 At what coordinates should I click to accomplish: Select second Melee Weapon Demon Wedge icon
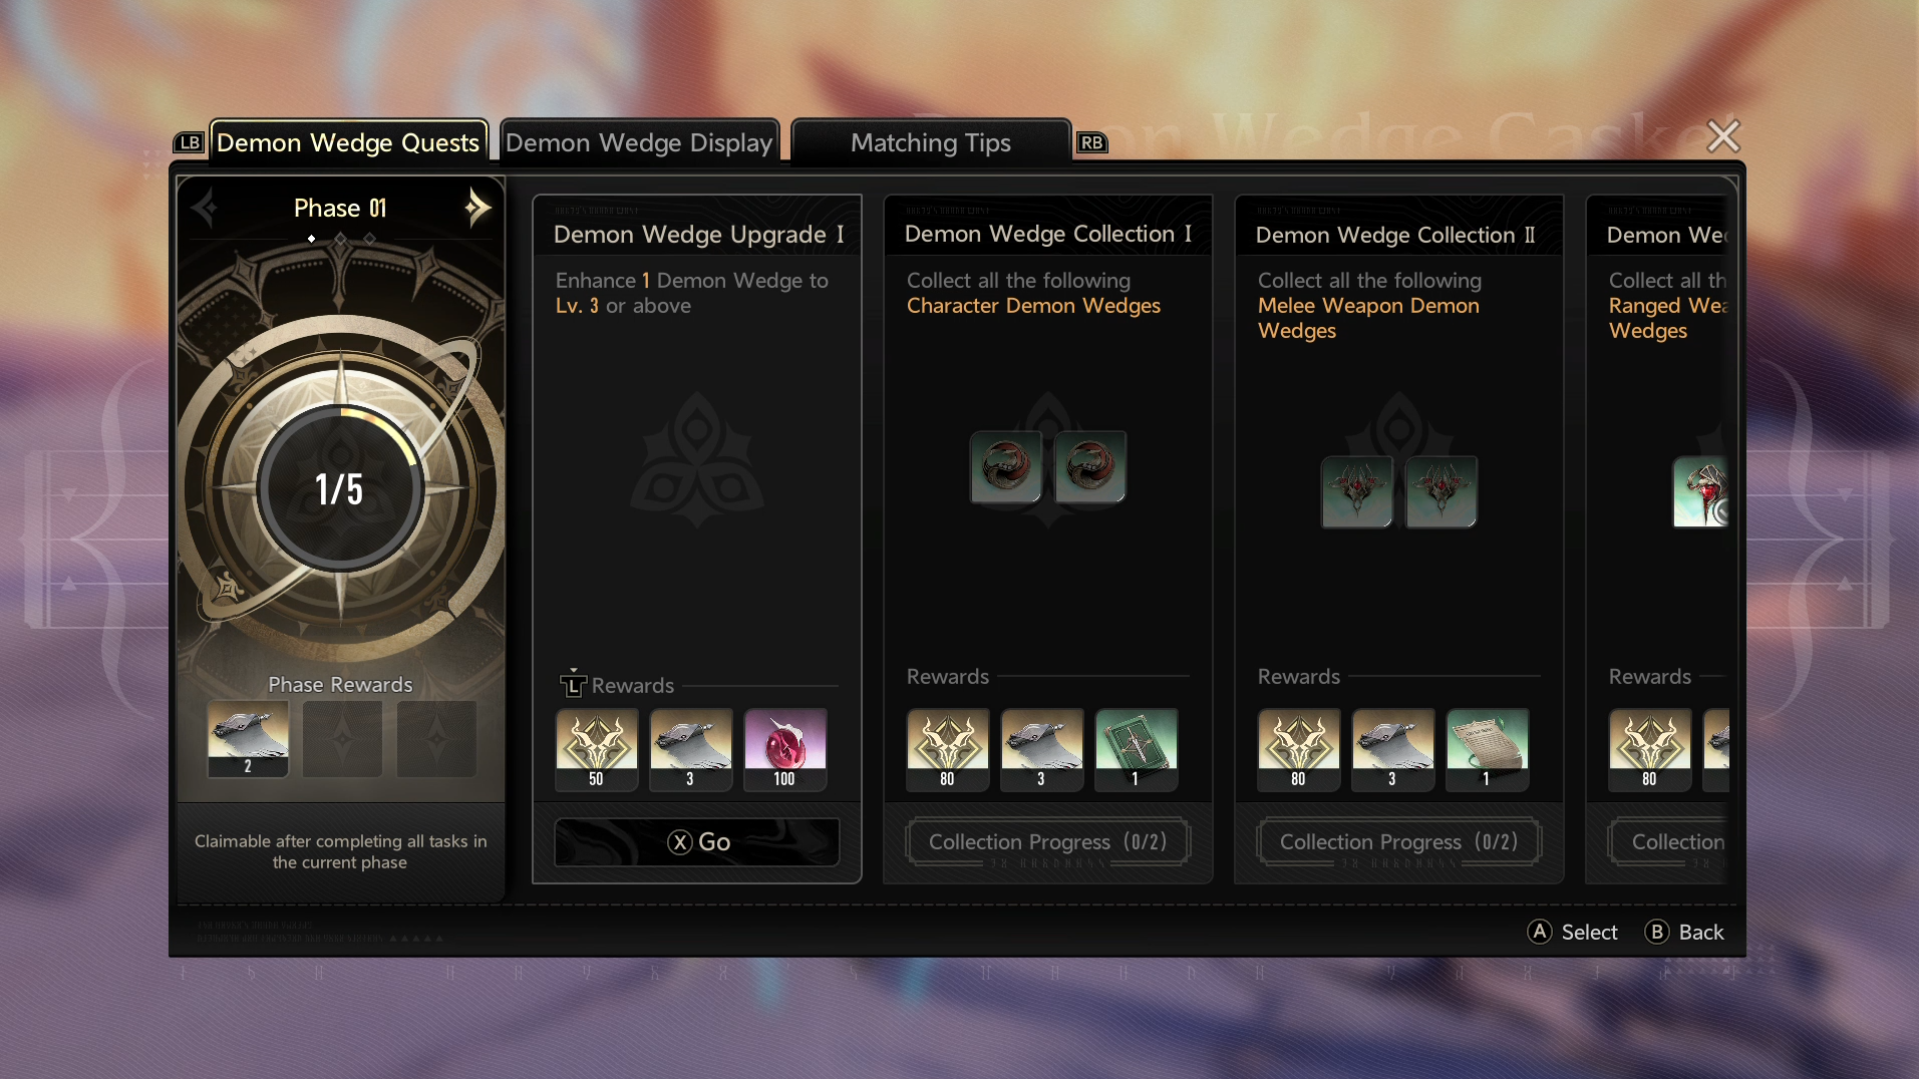(1441, 491)
